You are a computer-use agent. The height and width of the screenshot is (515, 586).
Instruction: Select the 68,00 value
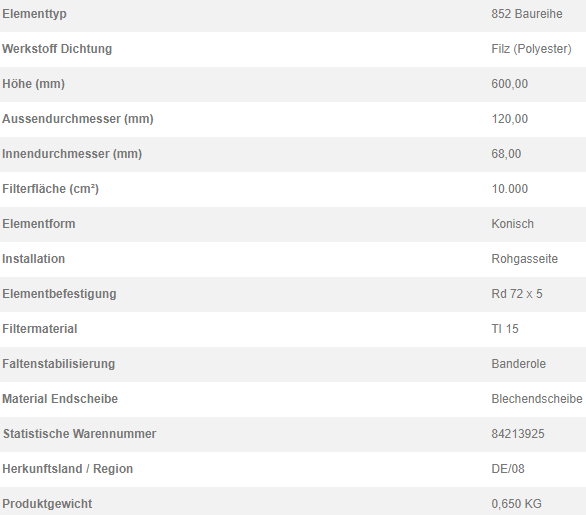[x=506, y=154]
